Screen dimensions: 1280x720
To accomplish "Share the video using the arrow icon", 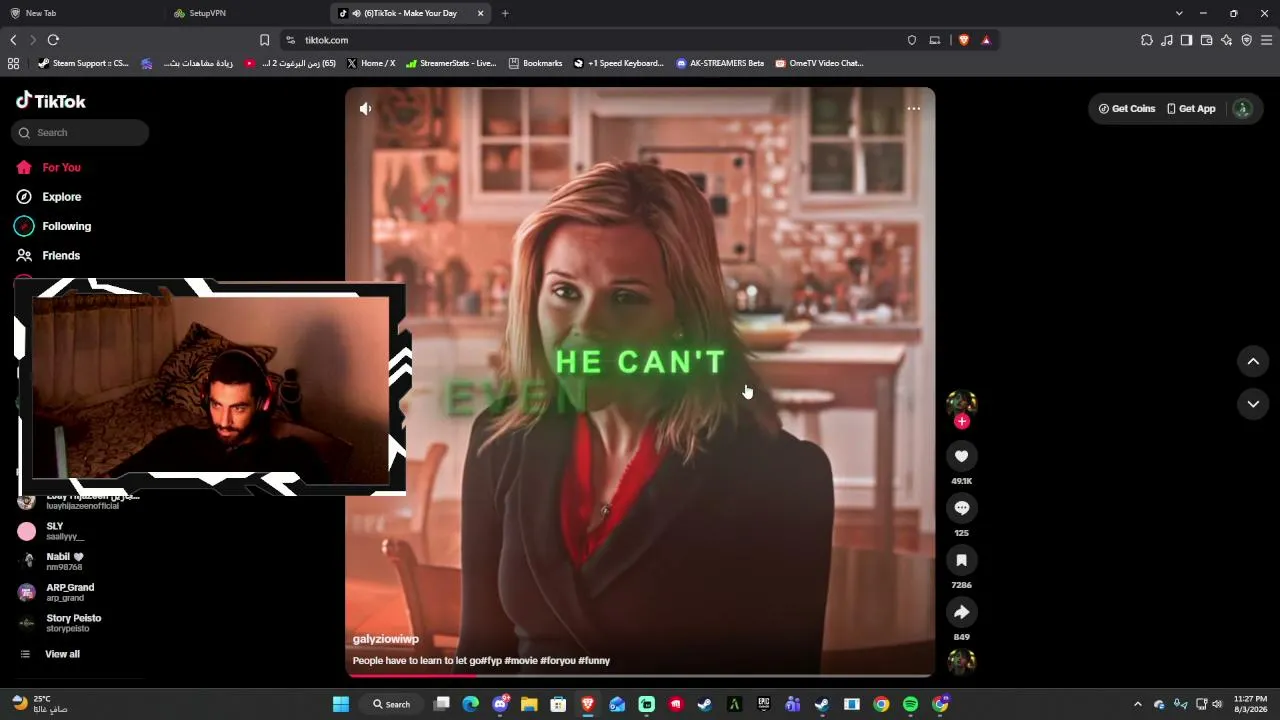I will (x=961, y=612).
